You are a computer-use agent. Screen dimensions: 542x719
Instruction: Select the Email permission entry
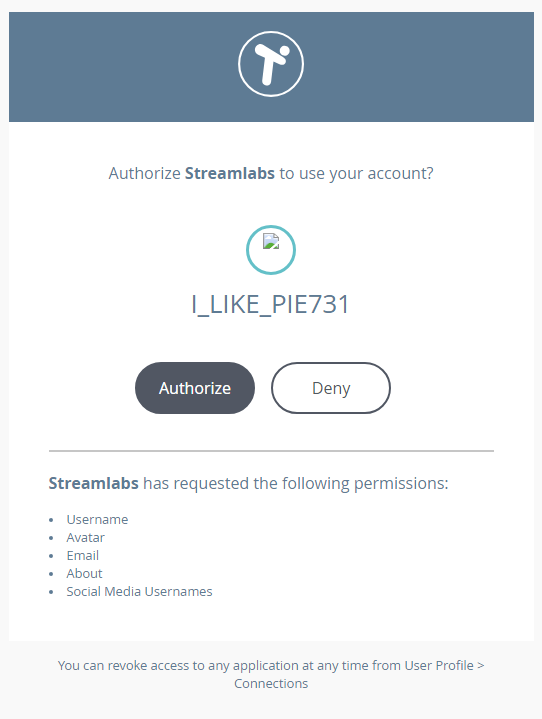[83, 555]
